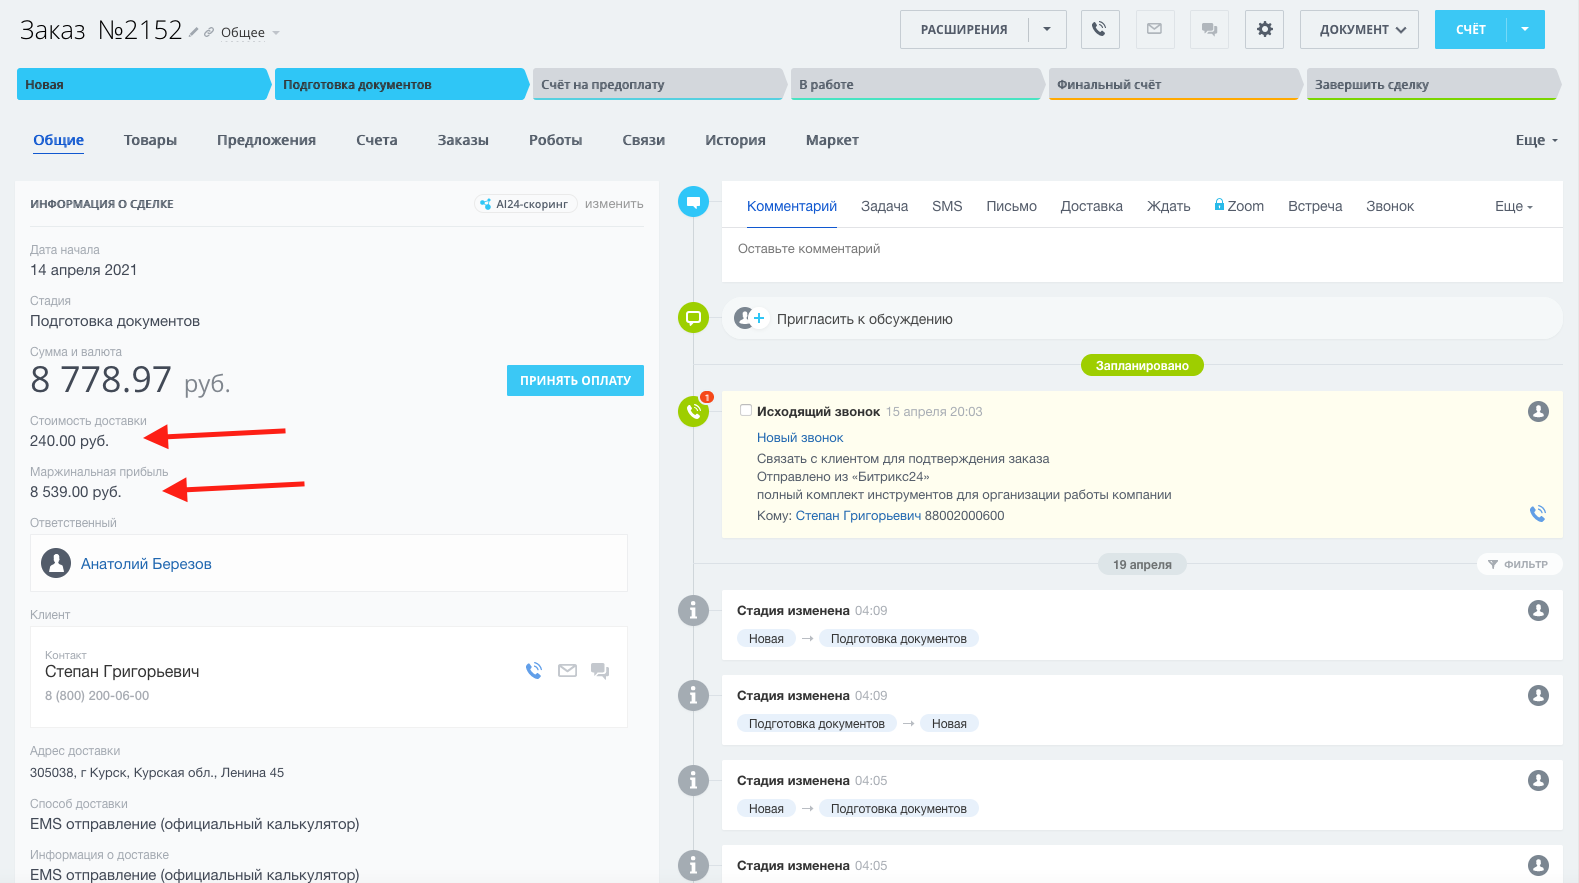Click the green outgoing call timeline icon
The width and height of the screenshot is (1579, 883).
693,411
